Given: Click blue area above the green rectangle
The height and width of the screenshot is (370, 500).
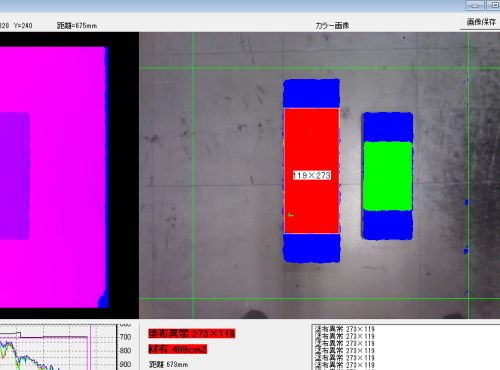Looking at the screenshot, I should coord(388,127).
